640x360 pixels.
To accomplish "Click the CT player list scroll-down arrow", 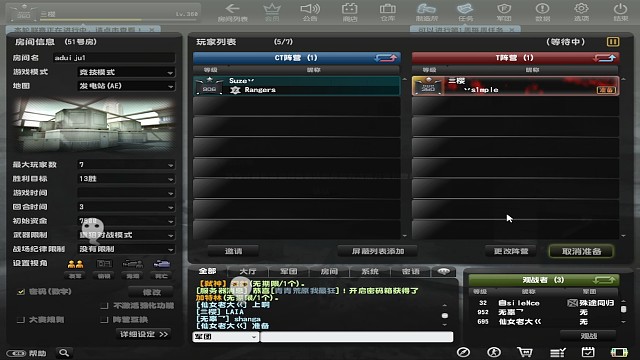I will 404,236.
